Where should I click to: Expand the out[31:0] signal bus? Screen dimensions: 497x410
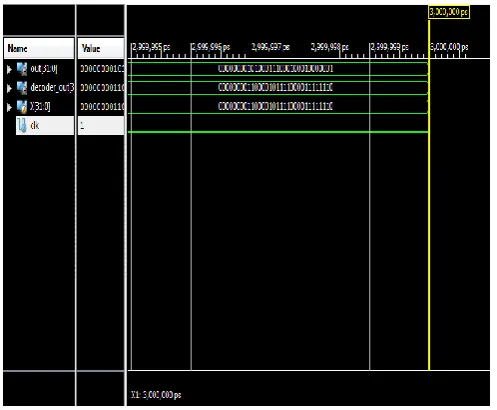(x=9, y=69)
